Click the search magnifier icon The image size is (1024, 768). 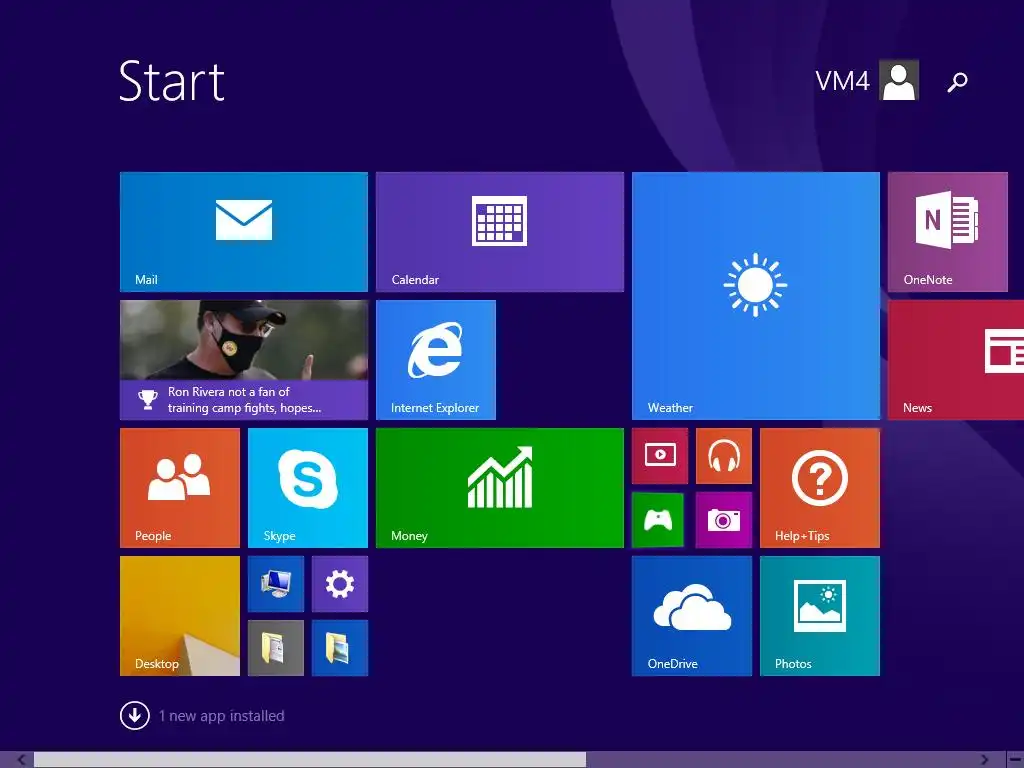coord(957,82)
